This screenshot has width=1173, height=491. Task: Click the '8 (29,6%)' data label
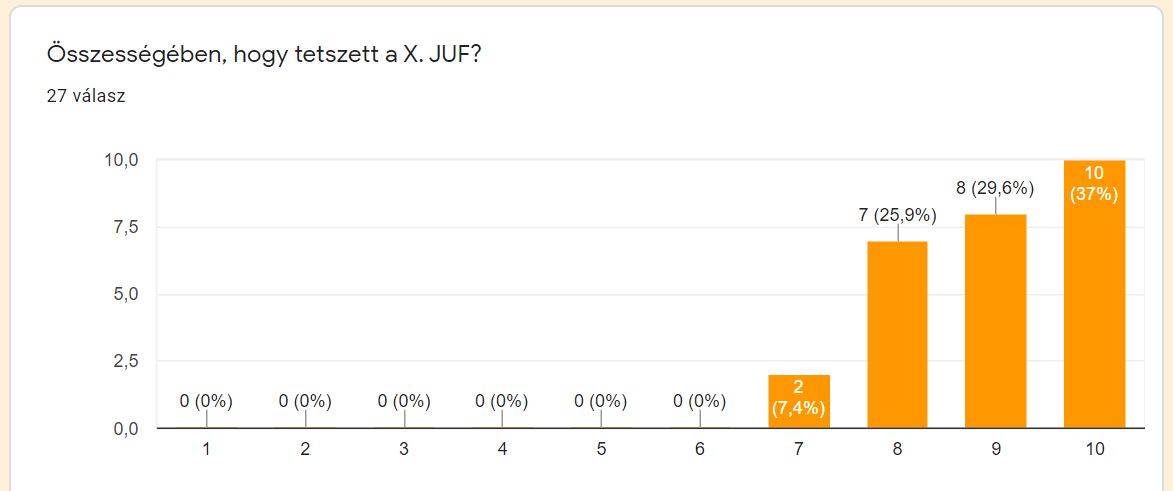pos(995,187)
